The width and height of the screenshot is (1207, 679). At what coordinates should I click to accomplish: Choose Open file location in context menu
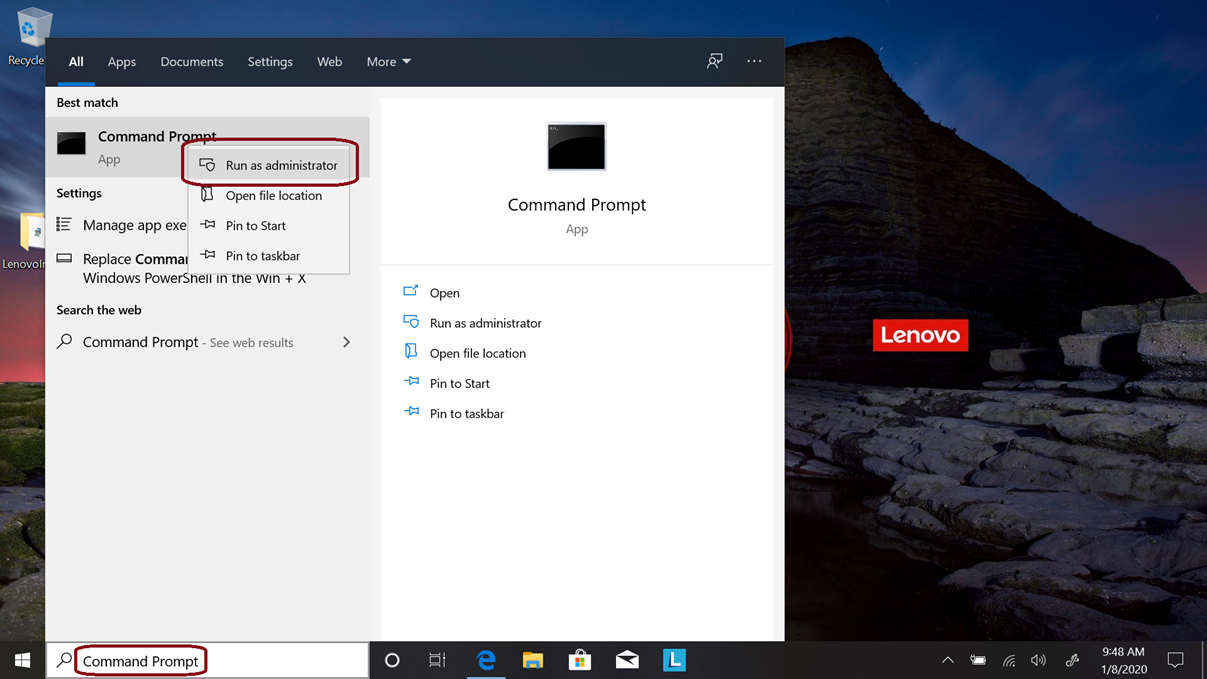click(269, 195)
